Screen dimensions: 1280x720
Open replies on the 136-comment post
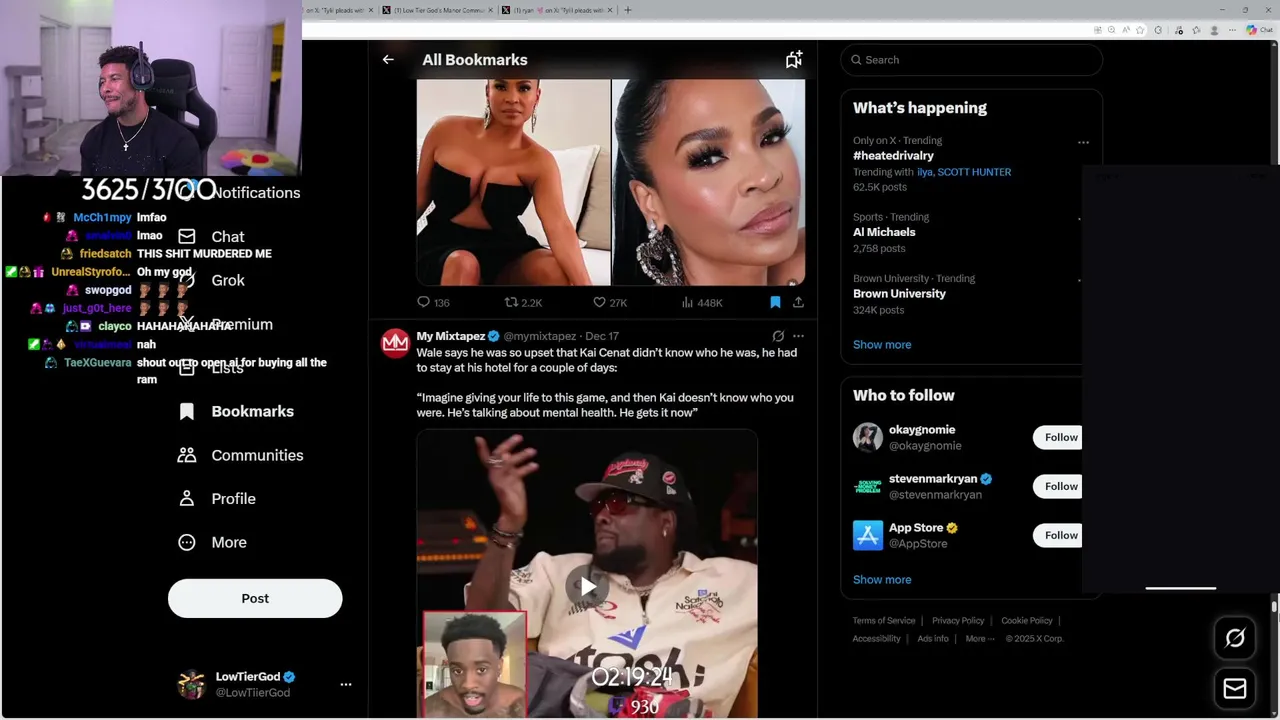(433, 302)
